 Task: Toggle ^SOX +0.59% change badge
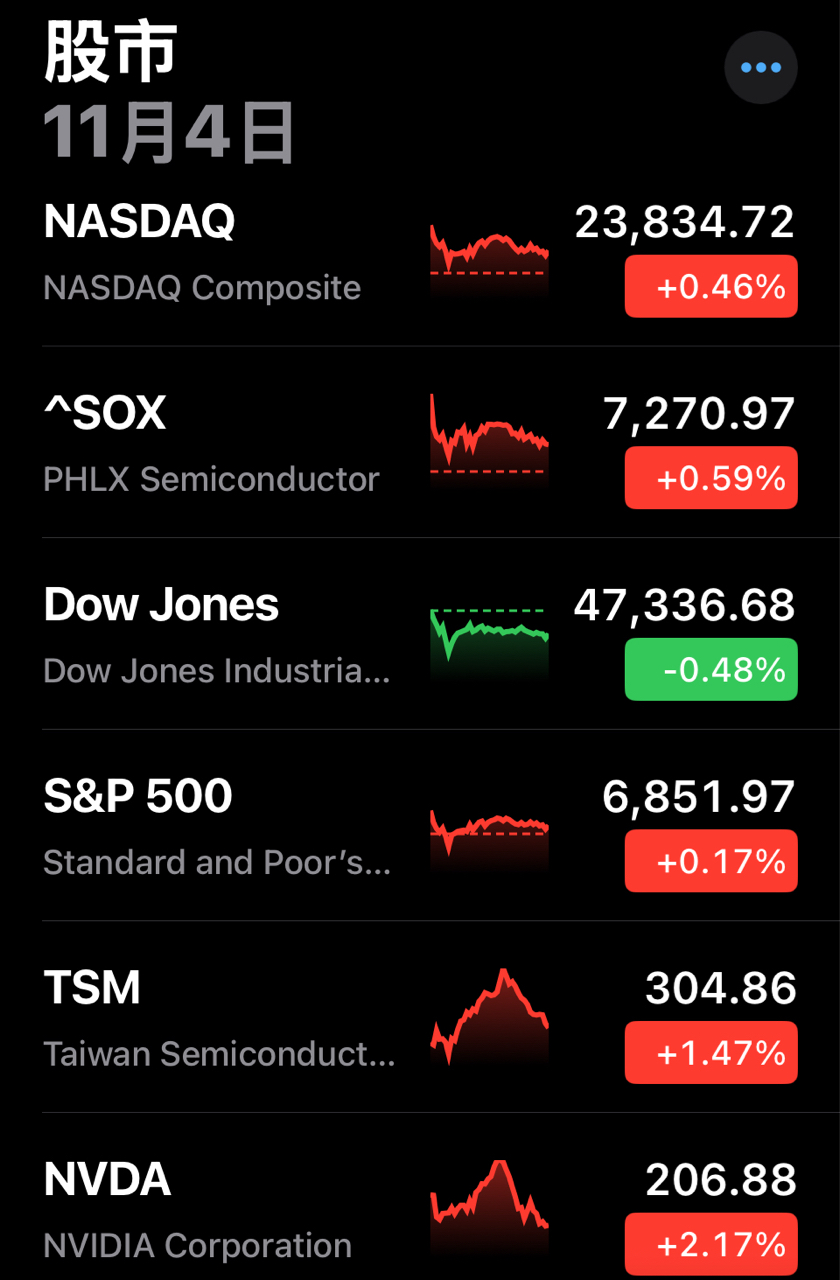coord(711,478)
